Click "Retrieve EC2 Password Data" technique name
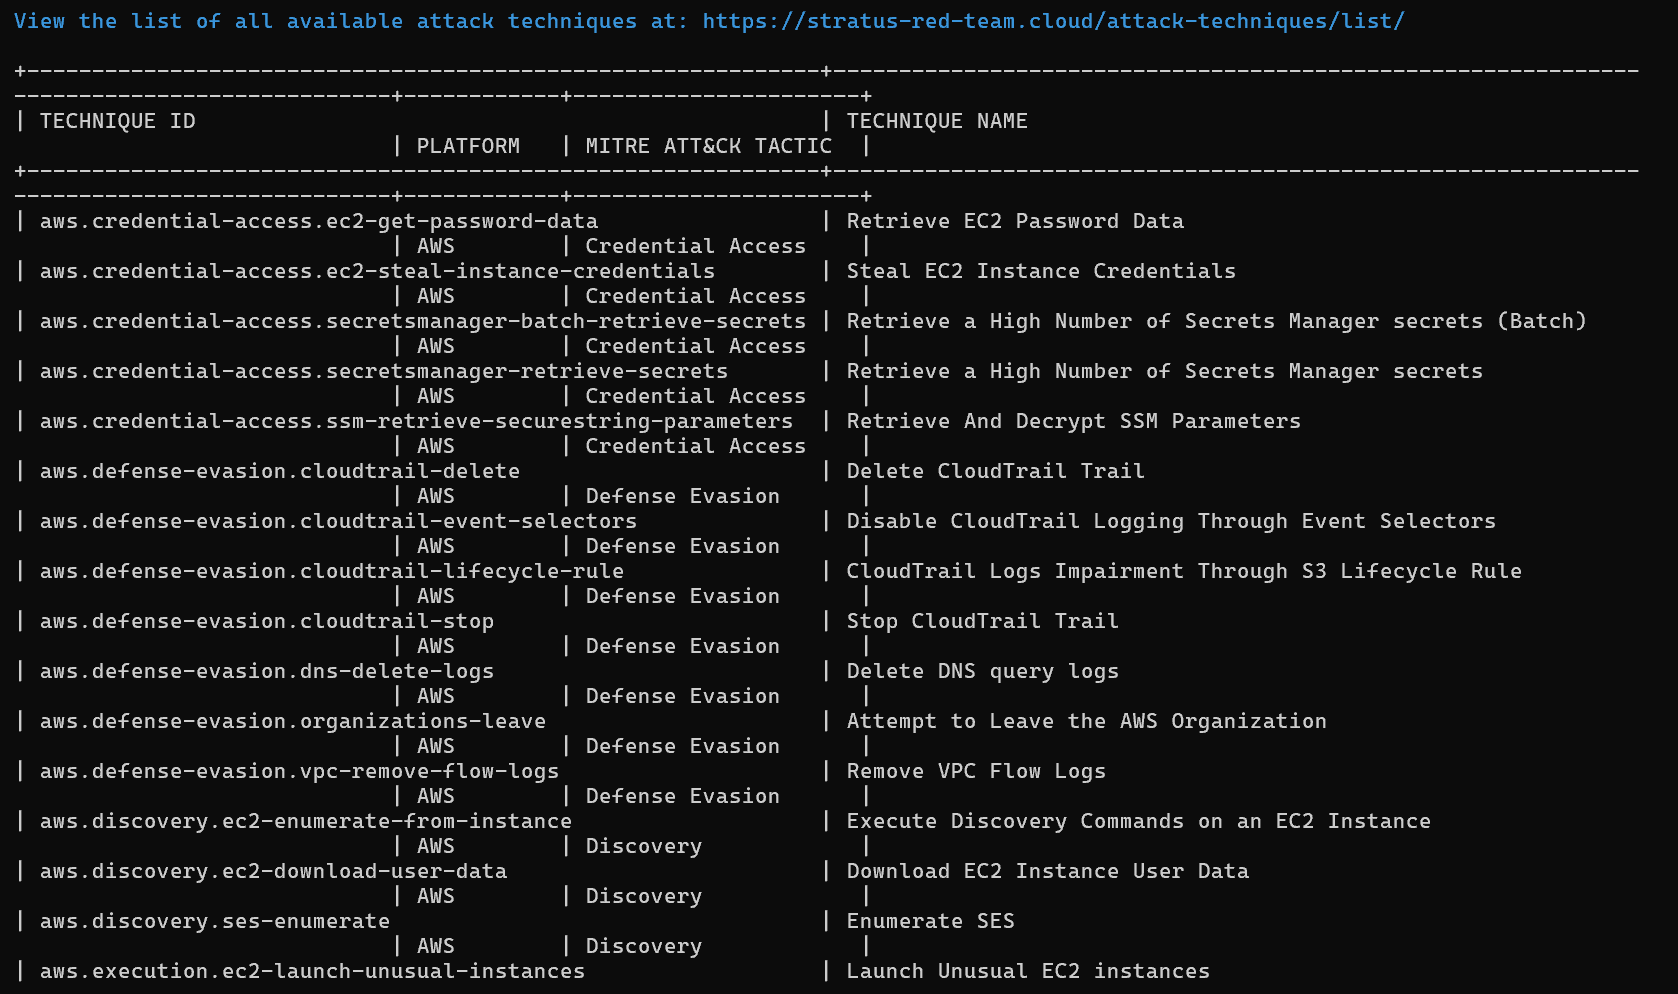 click(x=1015, y=221)
